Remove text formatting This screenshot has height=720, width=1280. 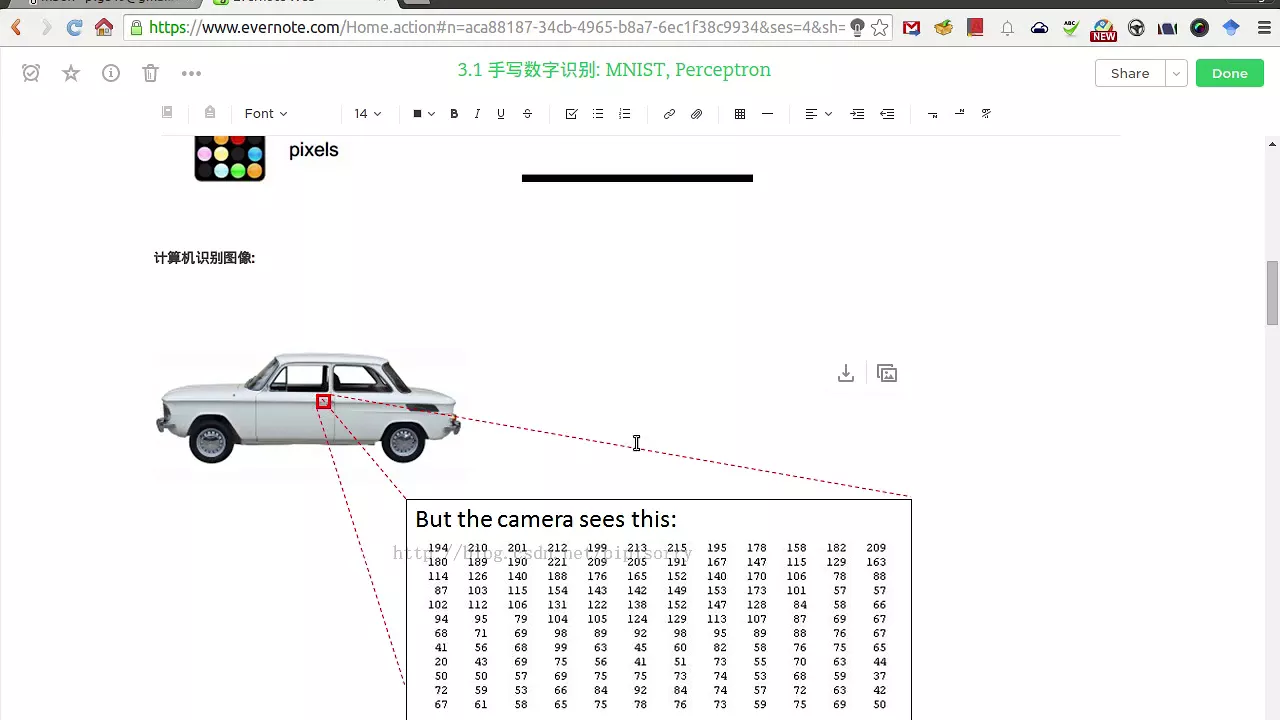[985, 114]
